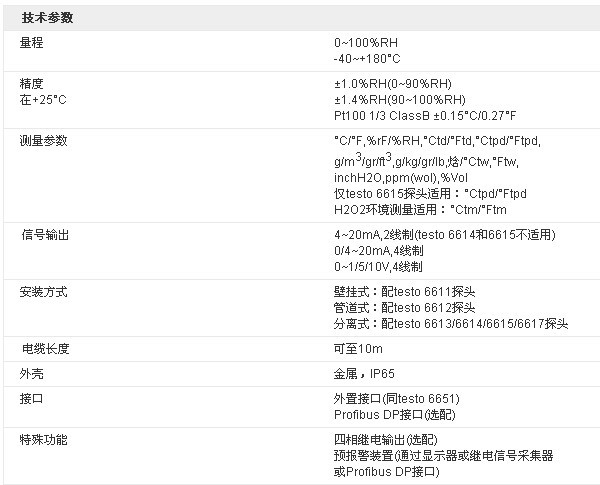Image resolution: width=600 pixels, height=485 pixels.
Task: Select the ±1.0%RH(0~90%RH) accuracy line
Action: coord(392,83)
